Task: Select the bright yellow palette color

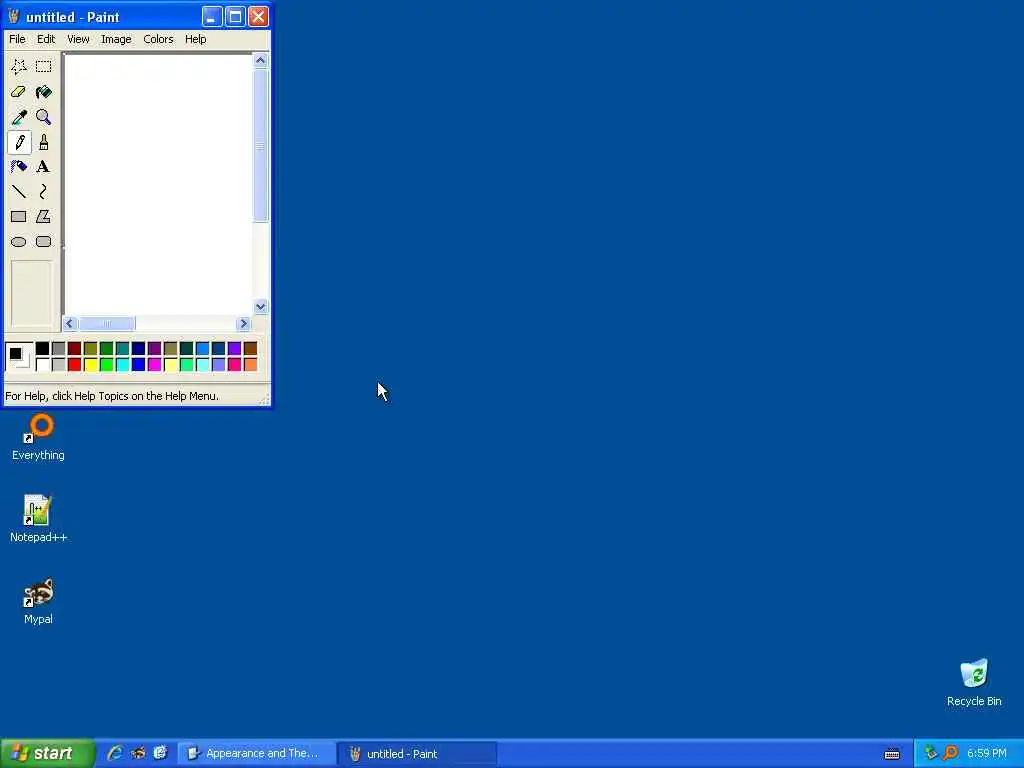Action: point(91,364)
